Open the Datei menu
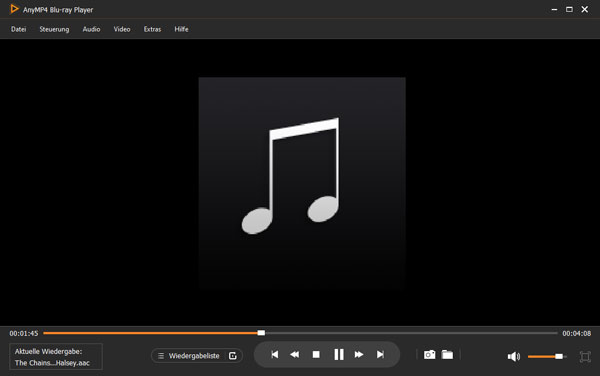This screenshot has width=600, height=376. (19, 29)
